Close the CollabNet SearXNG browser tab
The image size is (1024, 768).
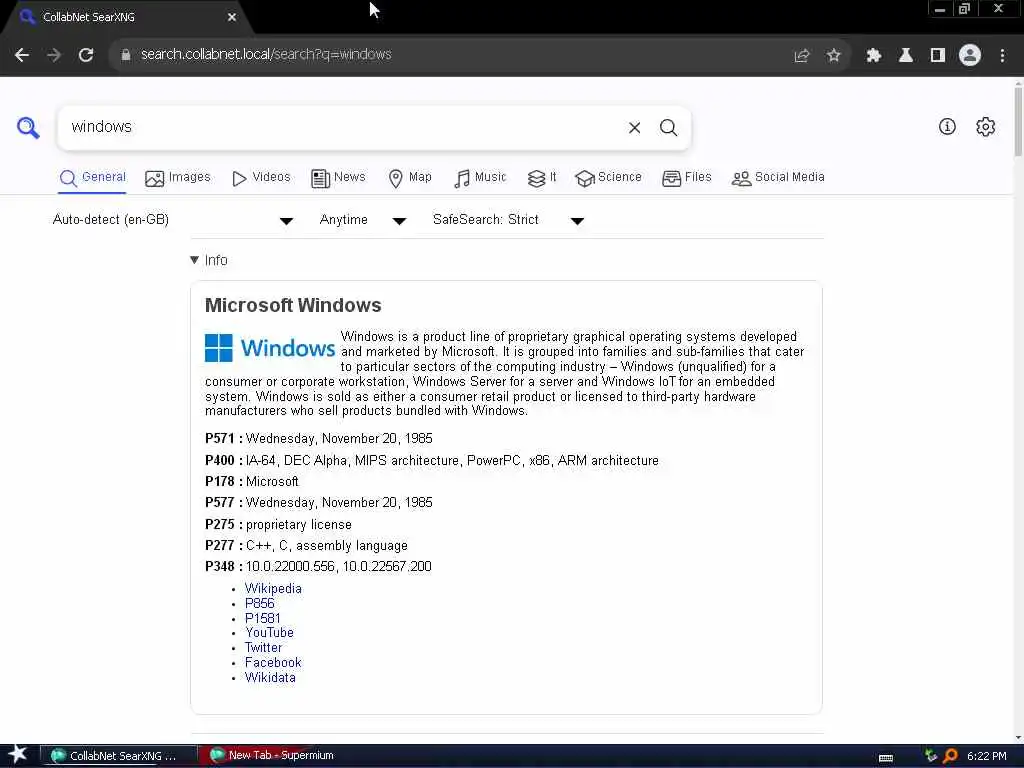232,18
